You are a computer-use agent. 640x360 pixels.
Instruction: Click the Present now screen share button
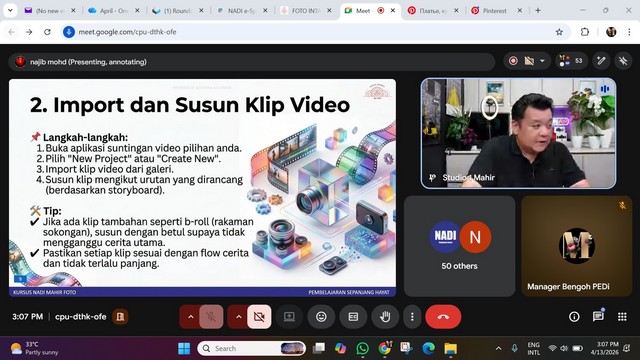(289, 317)
